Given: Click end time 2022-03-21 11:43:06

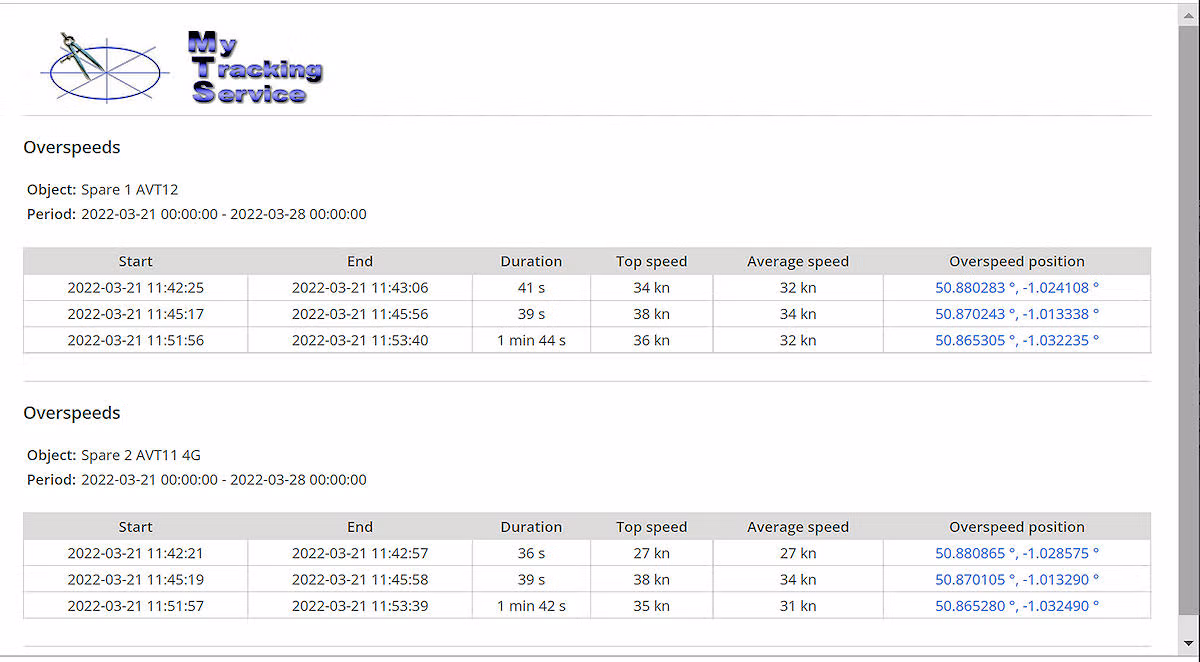Looking at the screenshot, I should pyautogui.click(x=360, y=288).
